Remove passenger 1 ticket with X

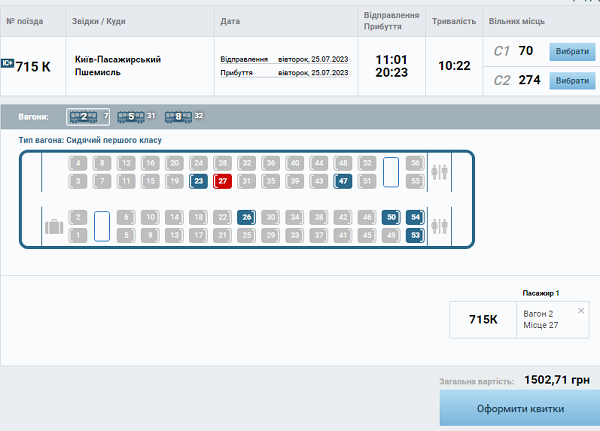581,311
